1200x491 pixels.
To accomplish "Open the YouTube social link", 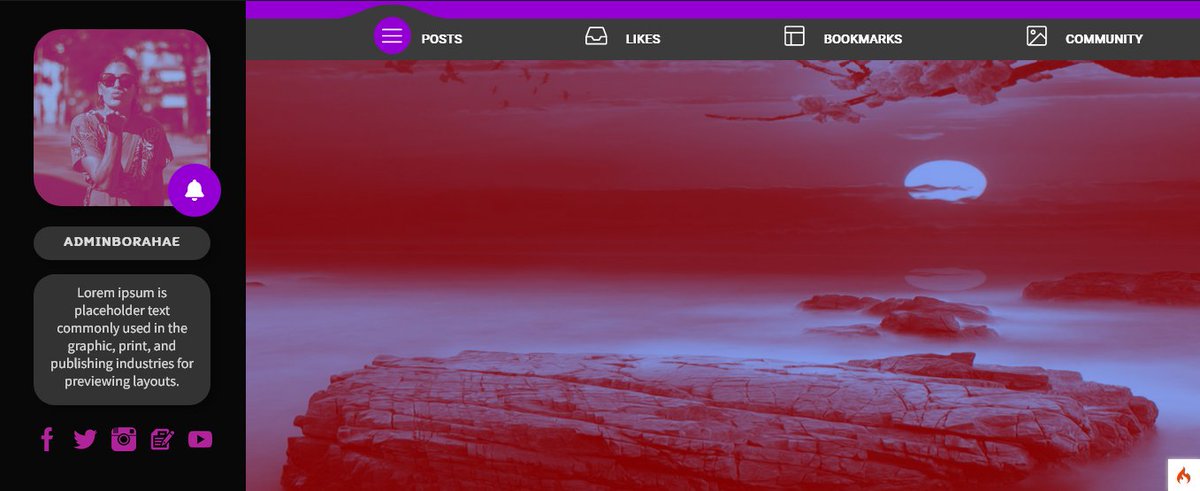I will 200,439.
